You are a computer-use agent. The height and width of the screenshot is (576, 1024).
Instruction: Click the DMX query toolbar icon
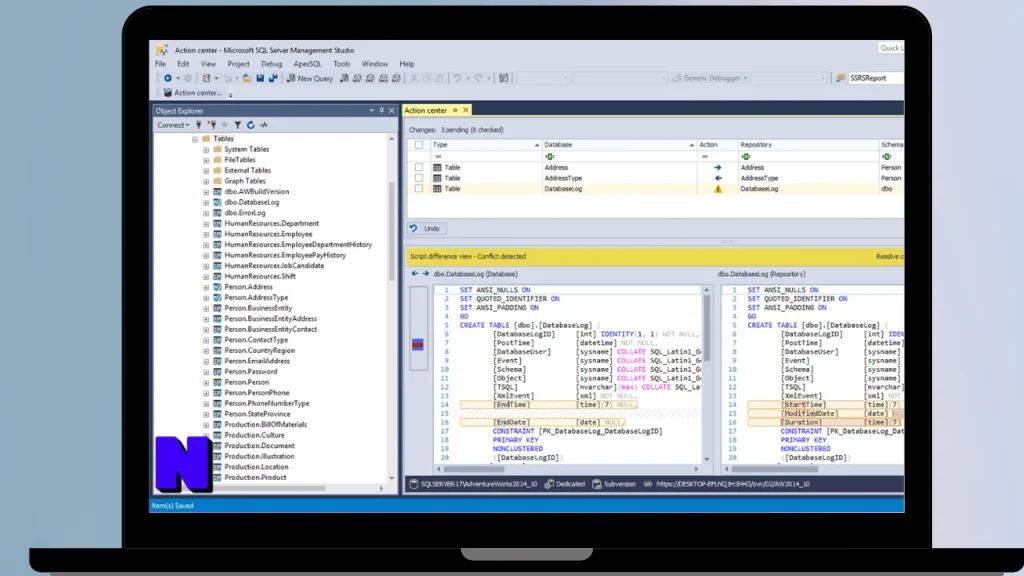[370, 78]
